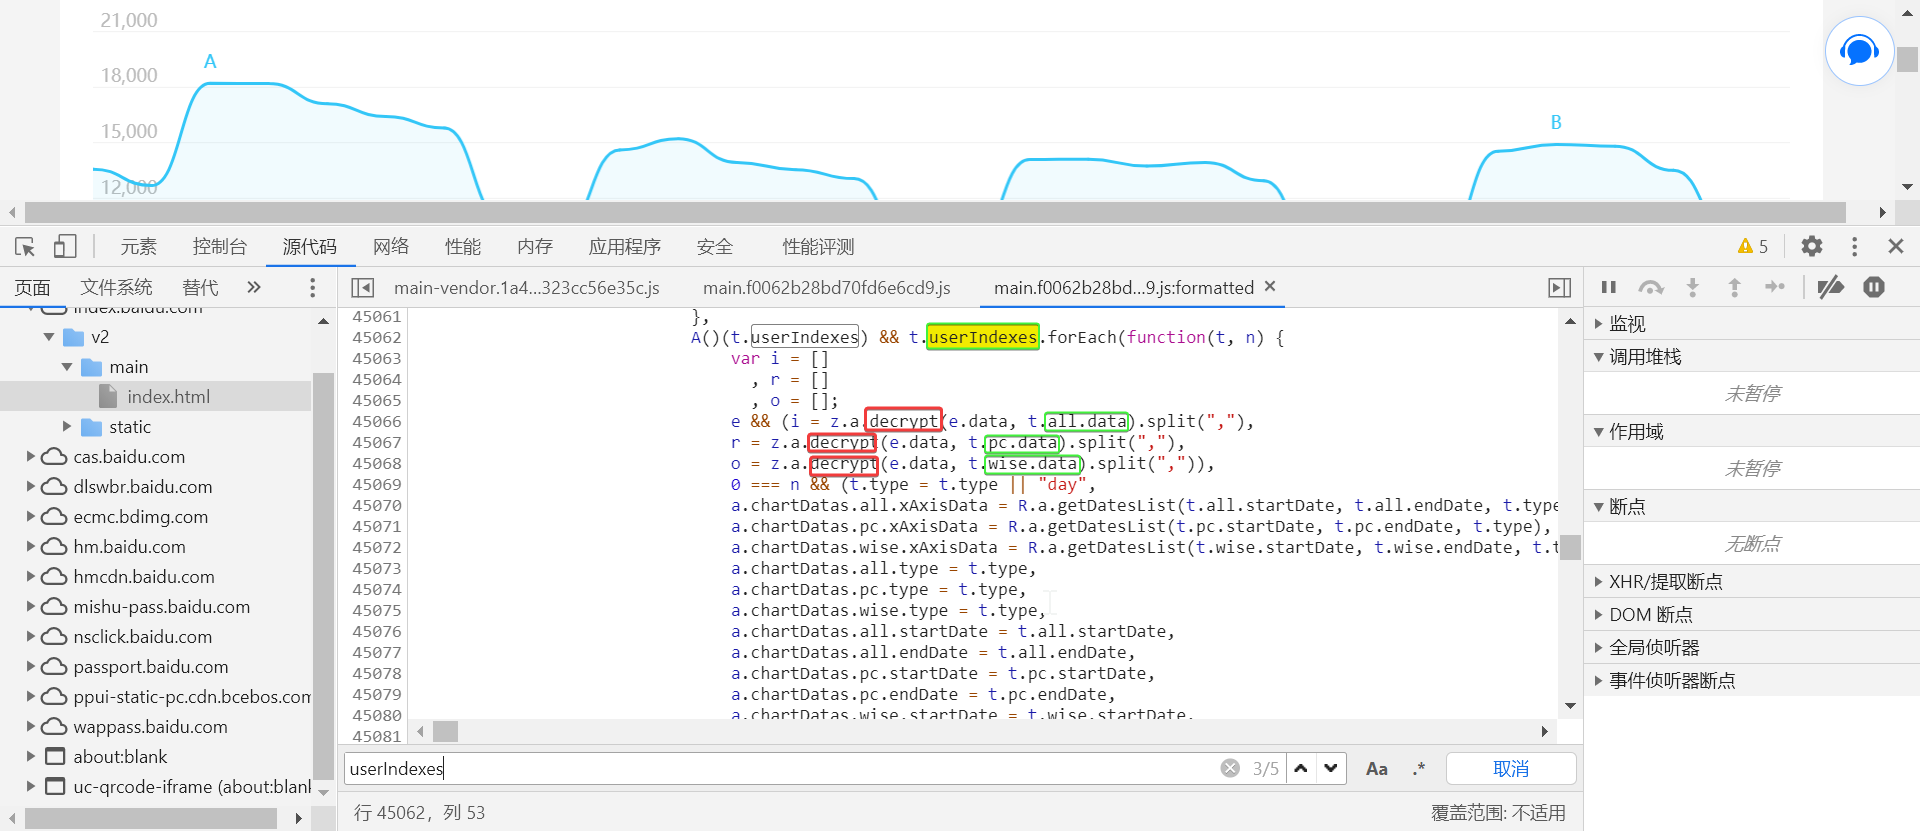Expand hm.baidu.com domain node
1920x831 pixels.
[x=31, y=547]
